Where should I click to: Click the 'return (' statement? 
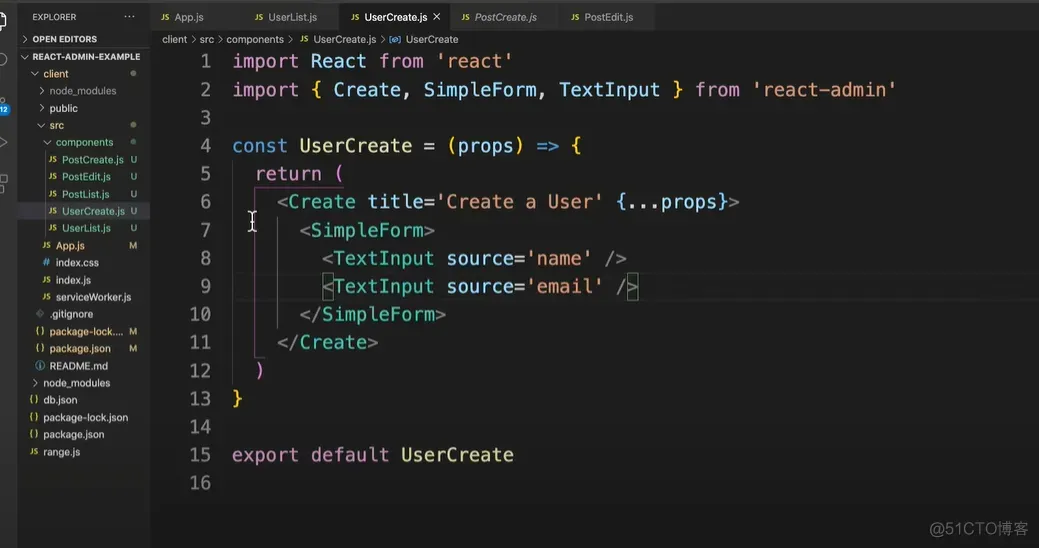tap(299, 174)
